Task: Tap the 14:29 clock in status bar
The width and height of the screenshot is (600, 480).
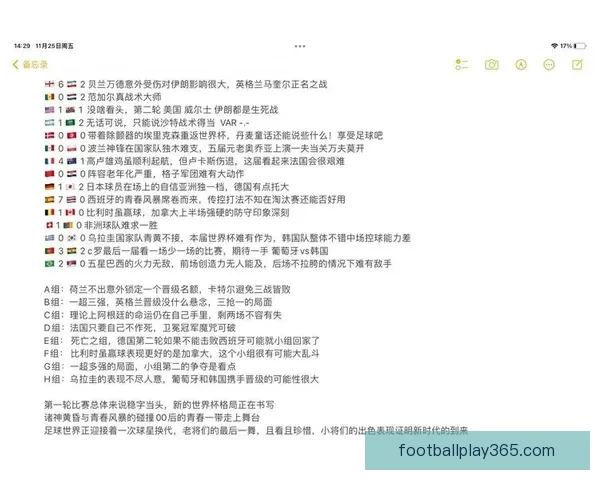Action: [x=22, y=46]
